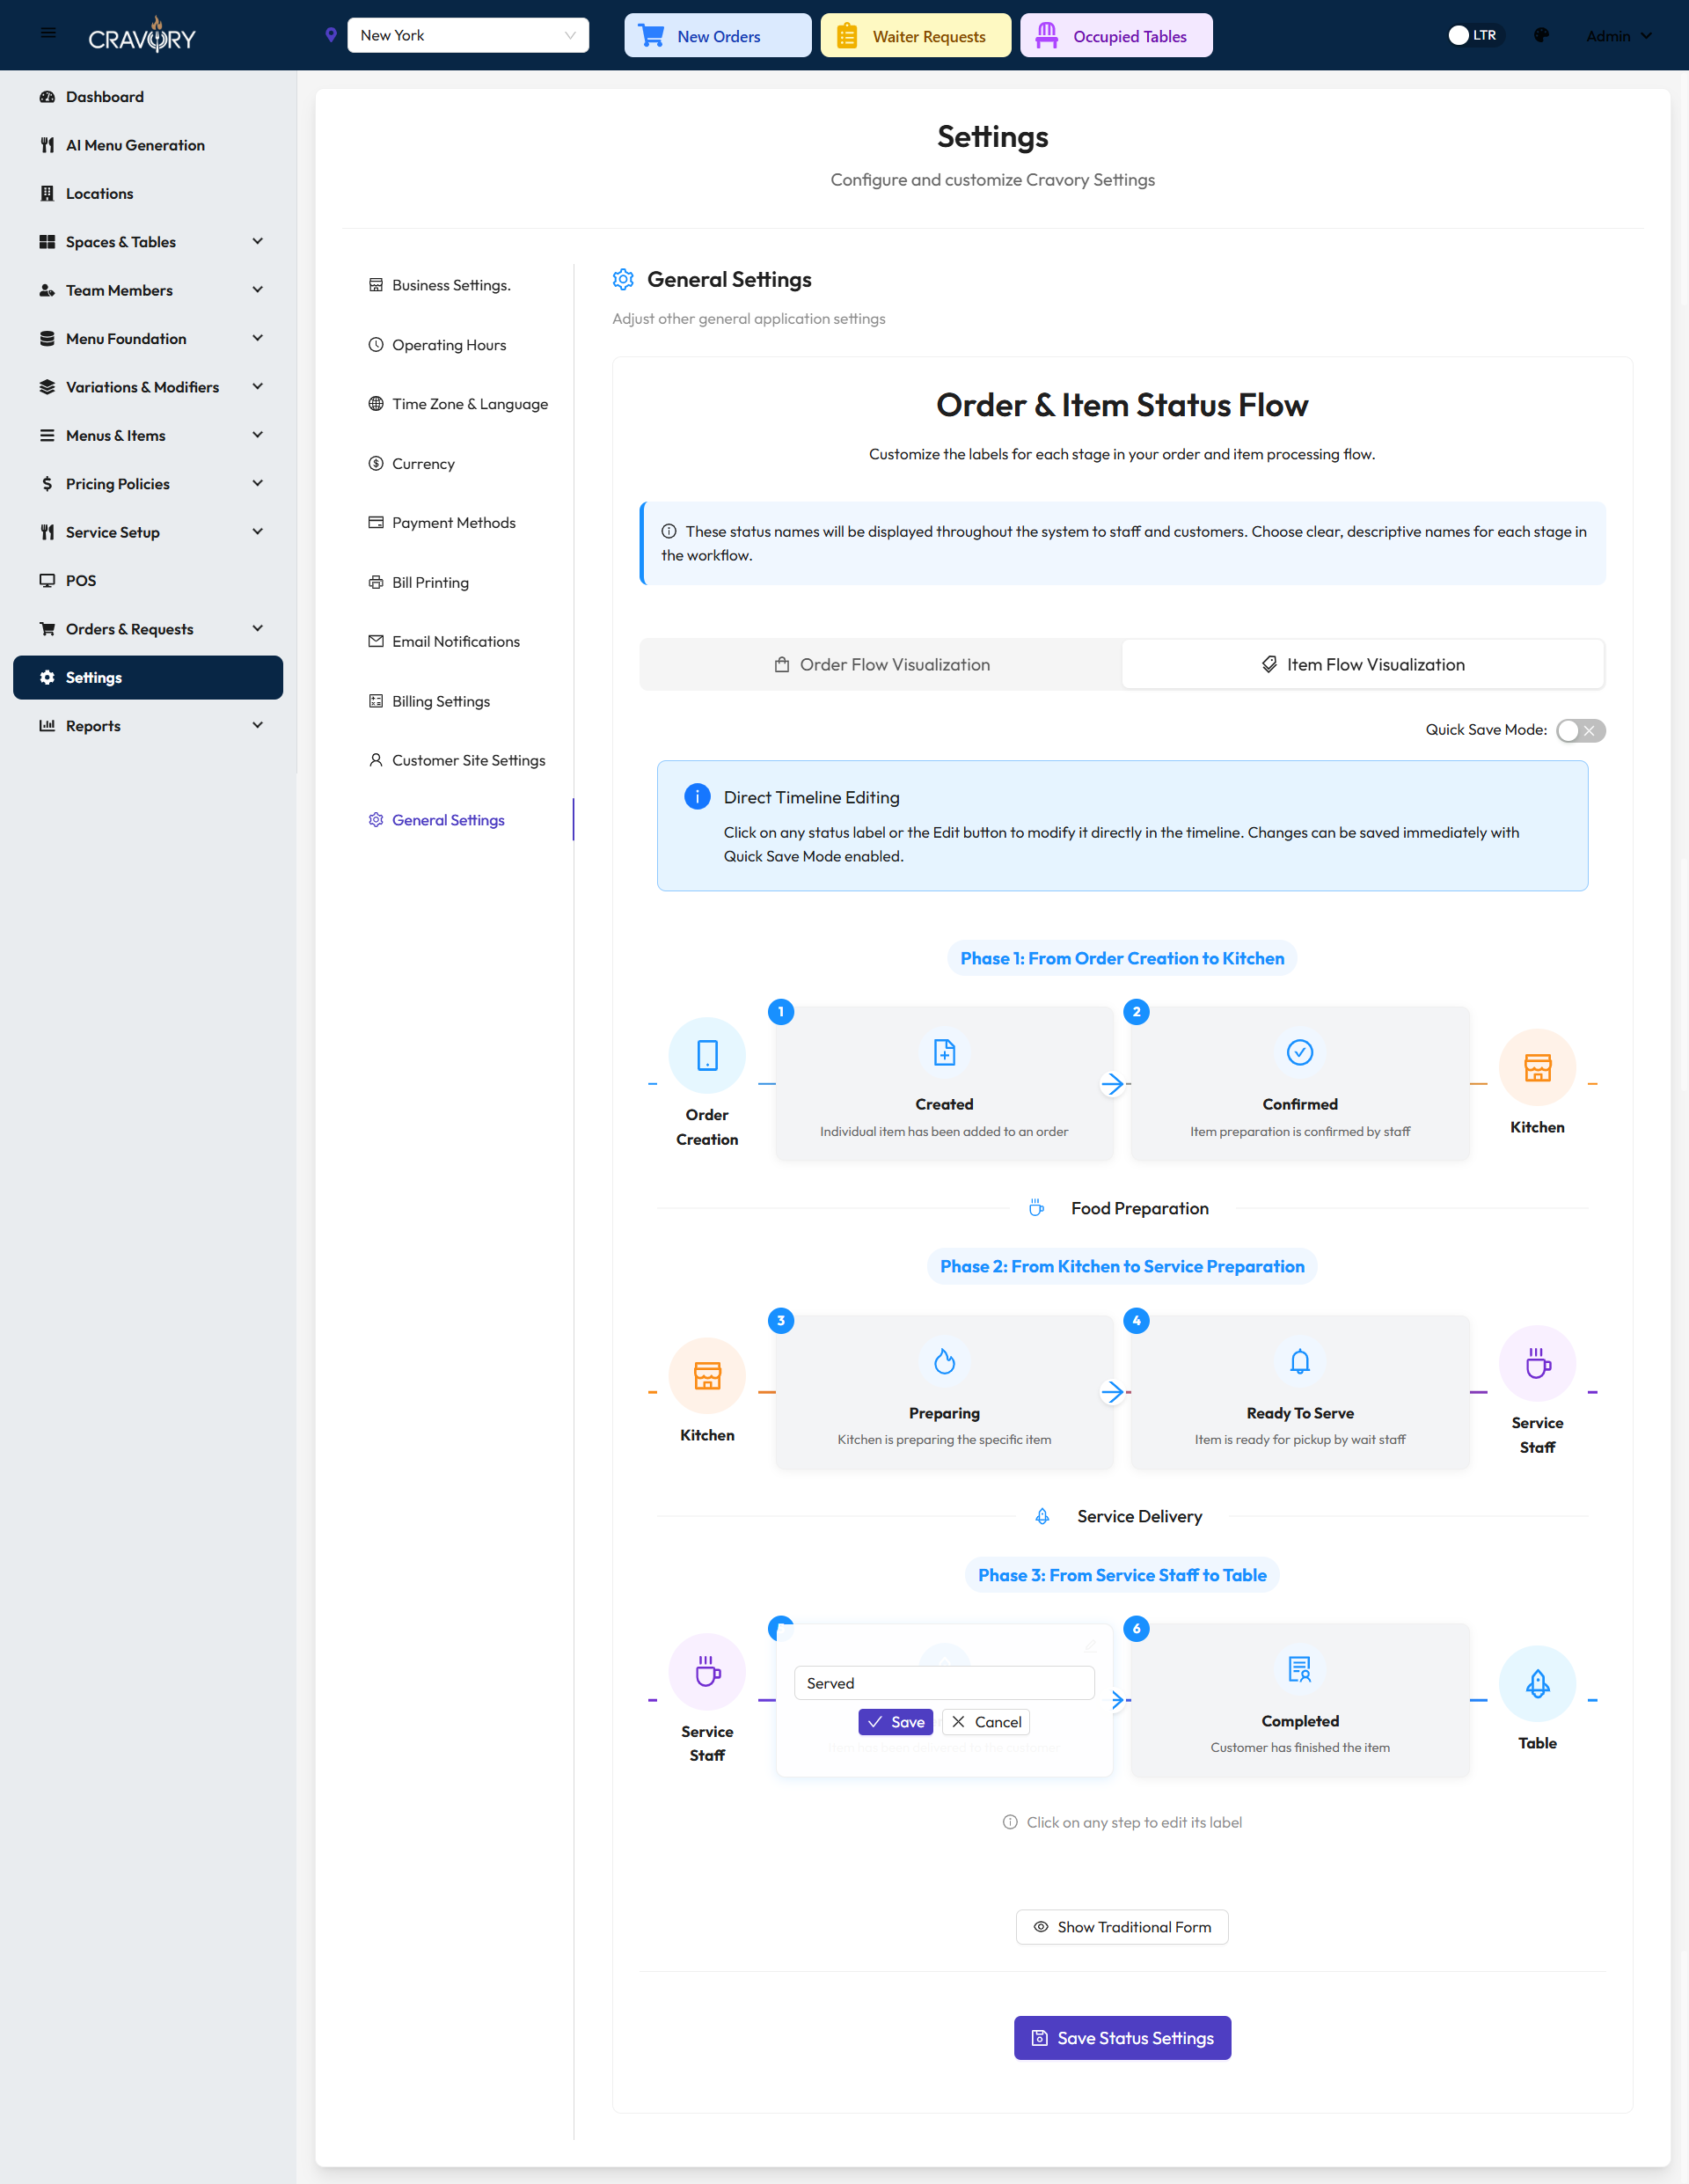Click the hamburger menu icon
The image size is (1689, 2184).
(x=48, y=34)
